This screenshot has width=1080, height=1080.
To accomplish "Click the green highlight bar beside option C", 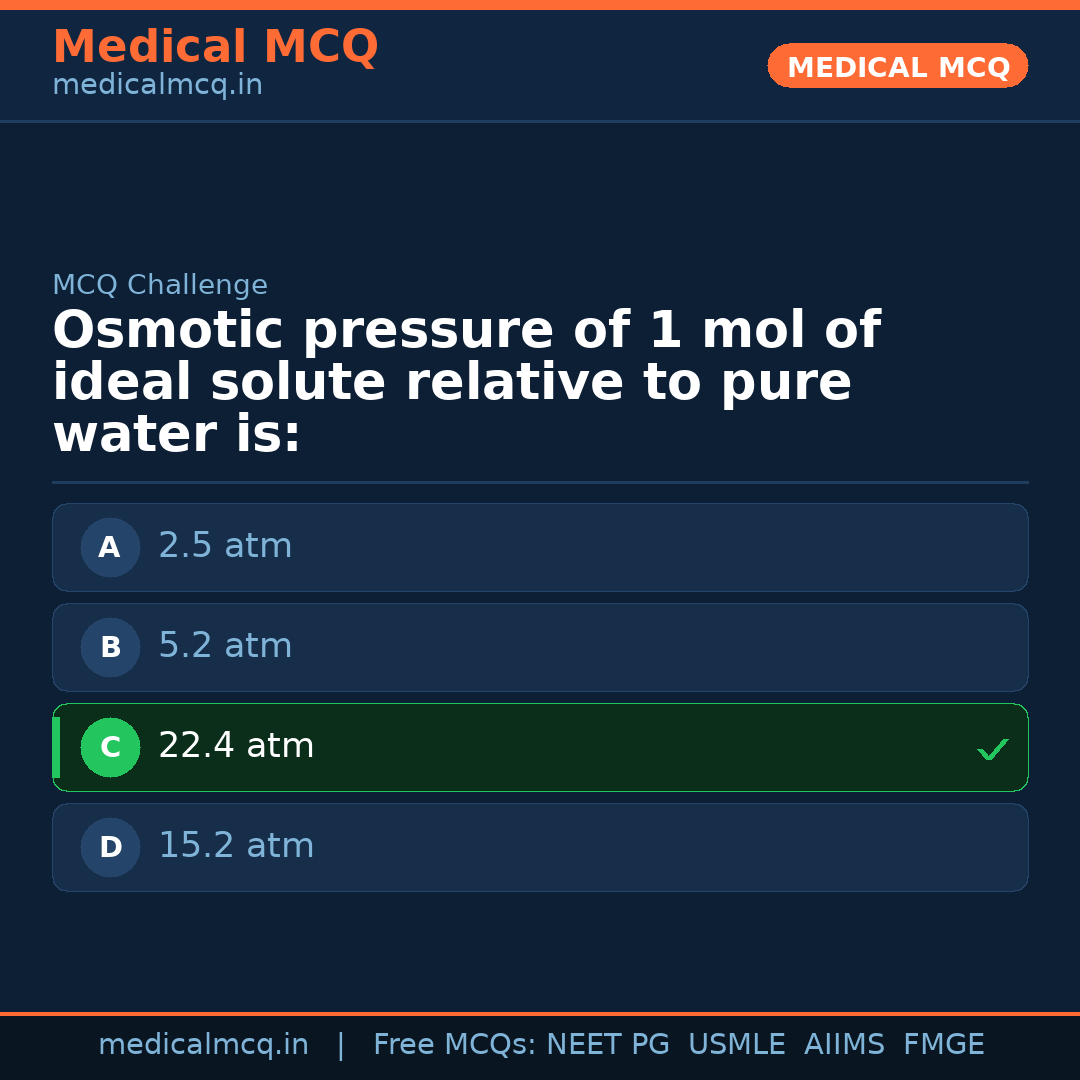I will tap(55, 747).
